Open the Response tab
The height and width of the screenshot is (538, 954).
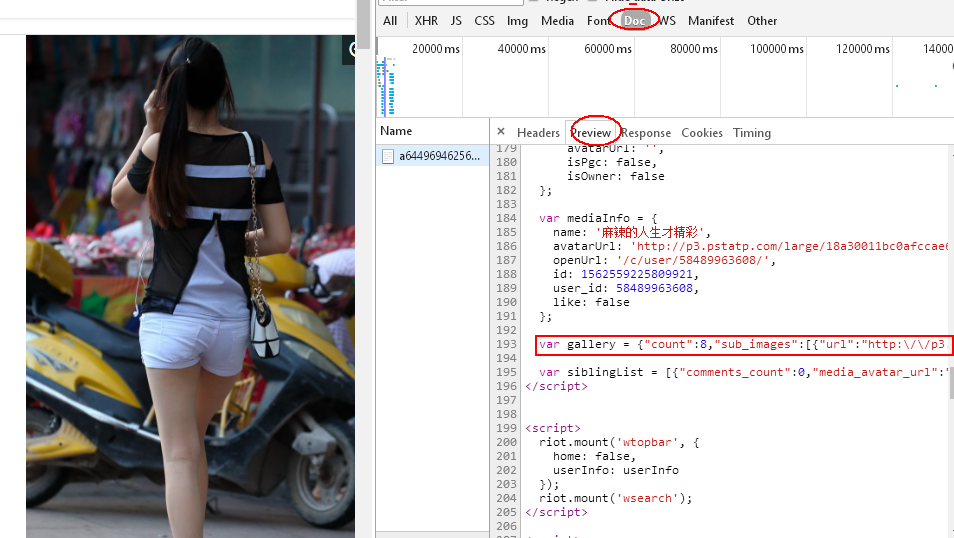pos(646,133)
